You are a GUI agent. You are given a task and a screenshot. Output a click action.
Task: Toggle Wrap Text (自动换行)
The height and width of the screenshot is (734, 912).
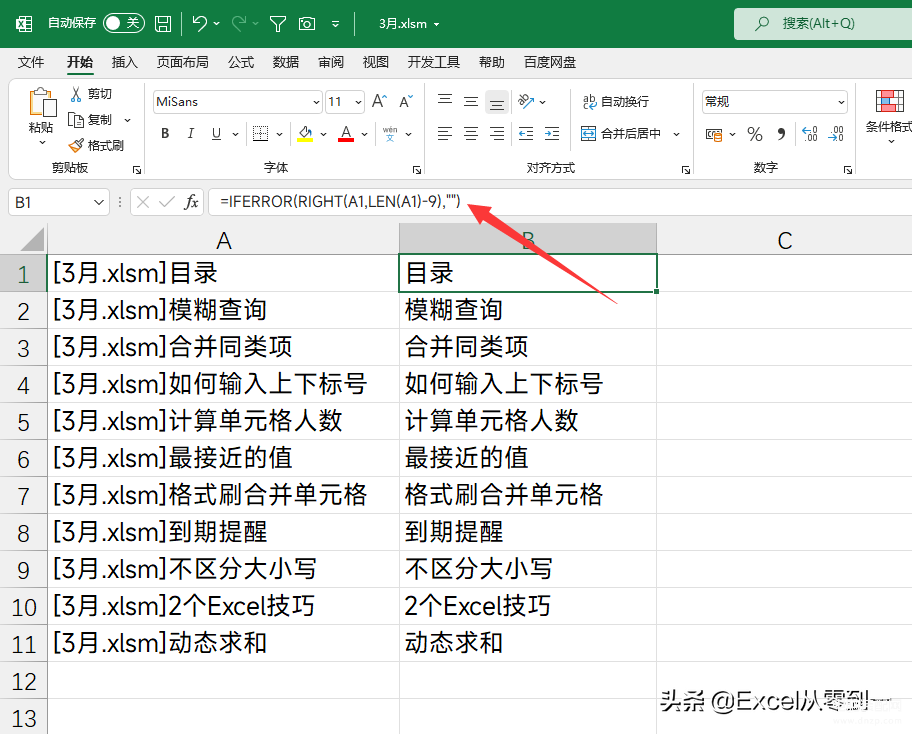point(616,102)
